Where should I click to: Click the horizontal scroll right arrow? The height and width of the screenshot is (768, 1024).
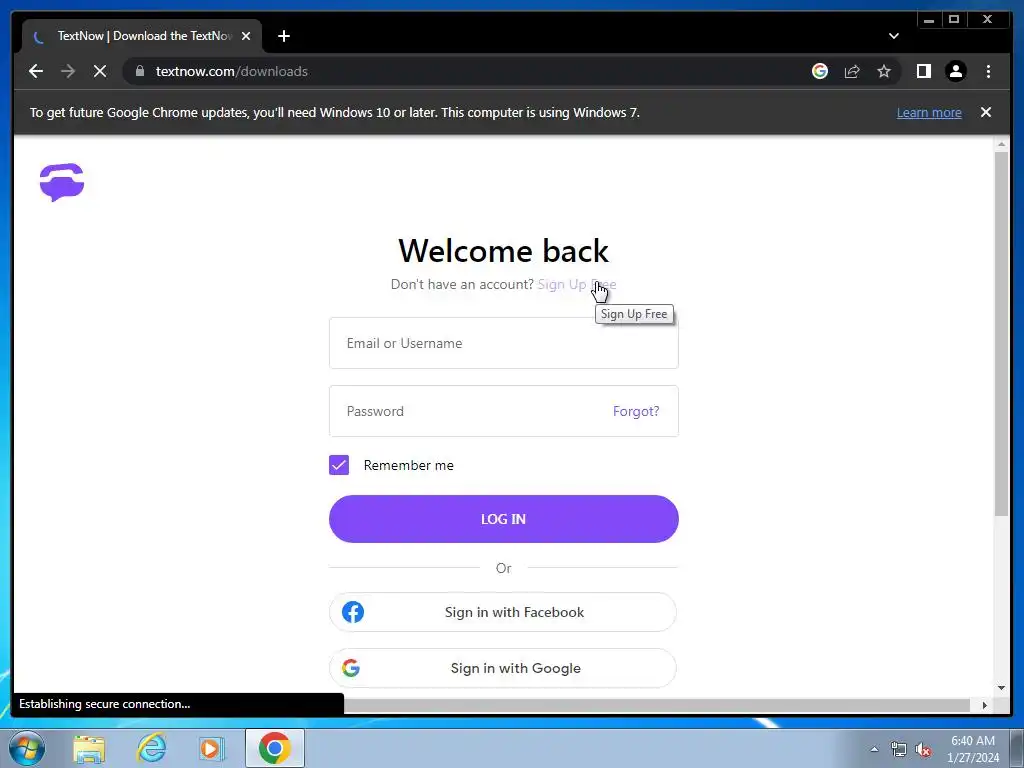985,705
